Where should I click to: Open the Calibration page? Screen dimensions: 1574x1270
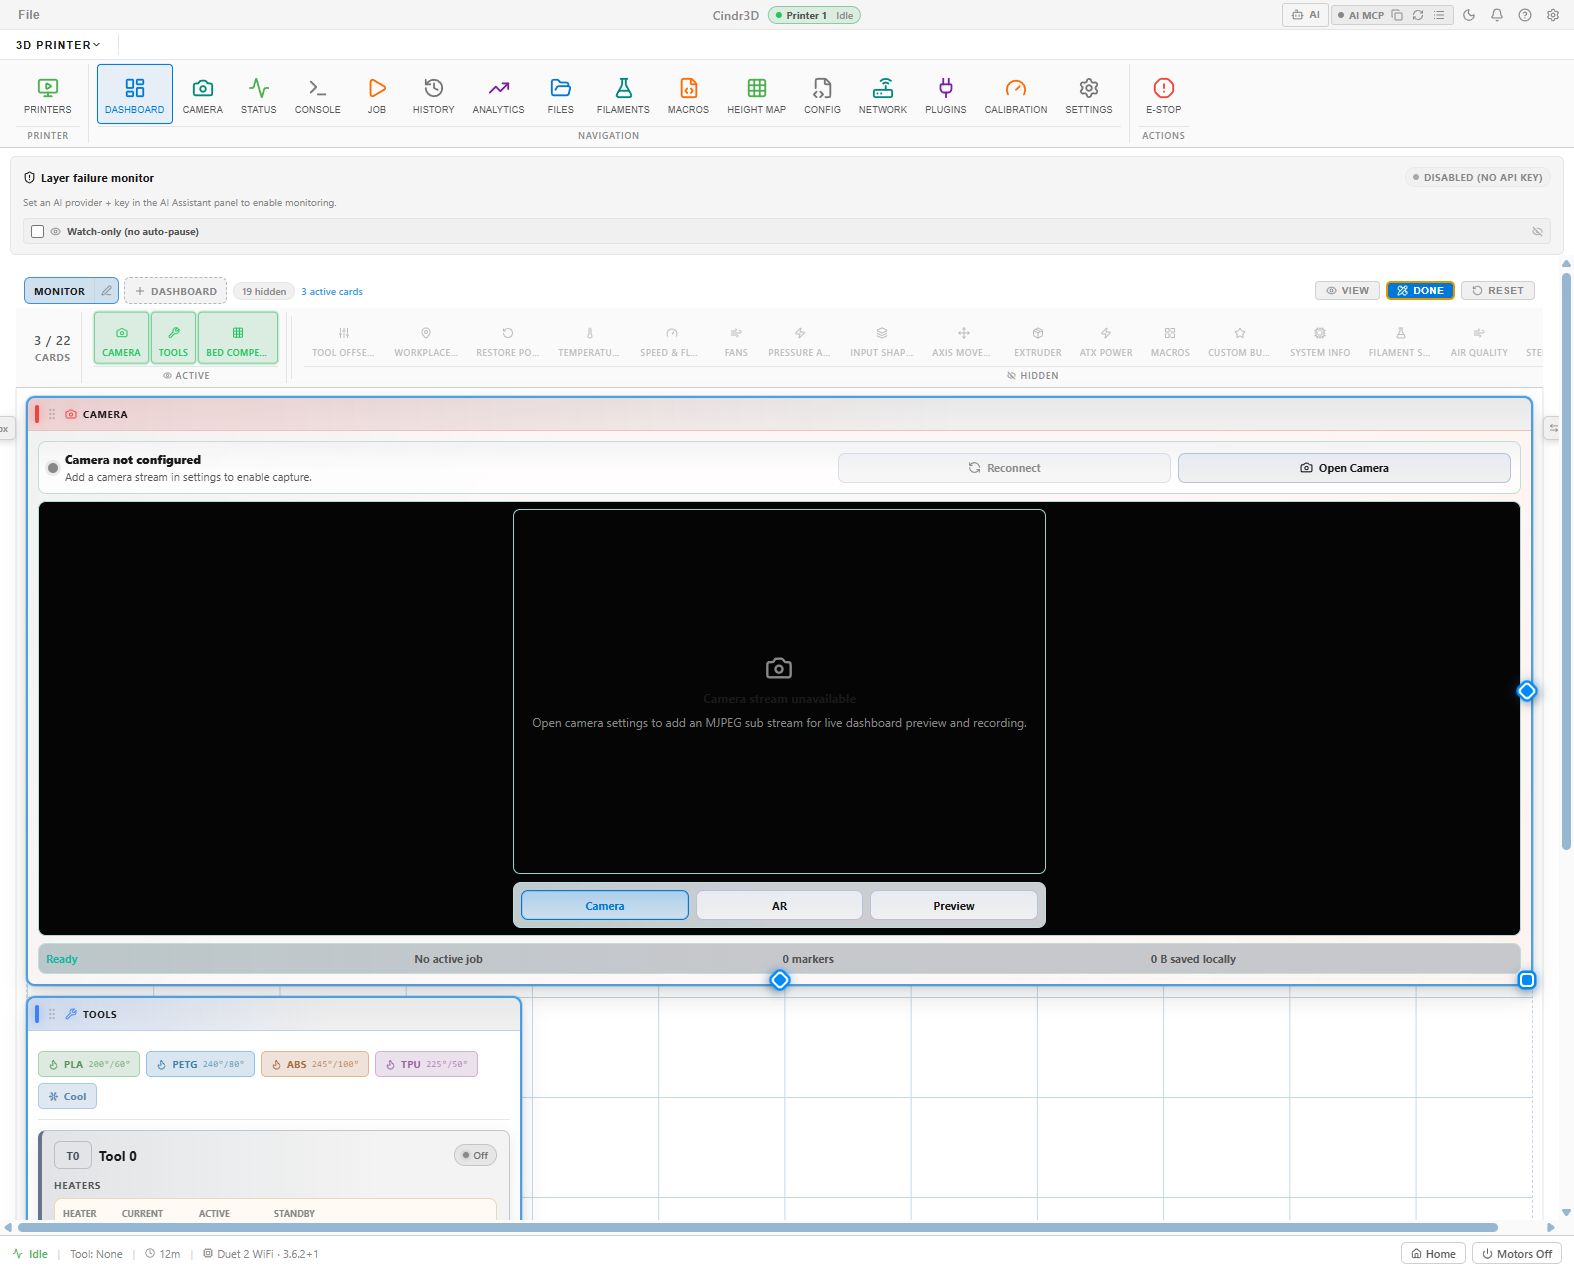[1015, 95]
